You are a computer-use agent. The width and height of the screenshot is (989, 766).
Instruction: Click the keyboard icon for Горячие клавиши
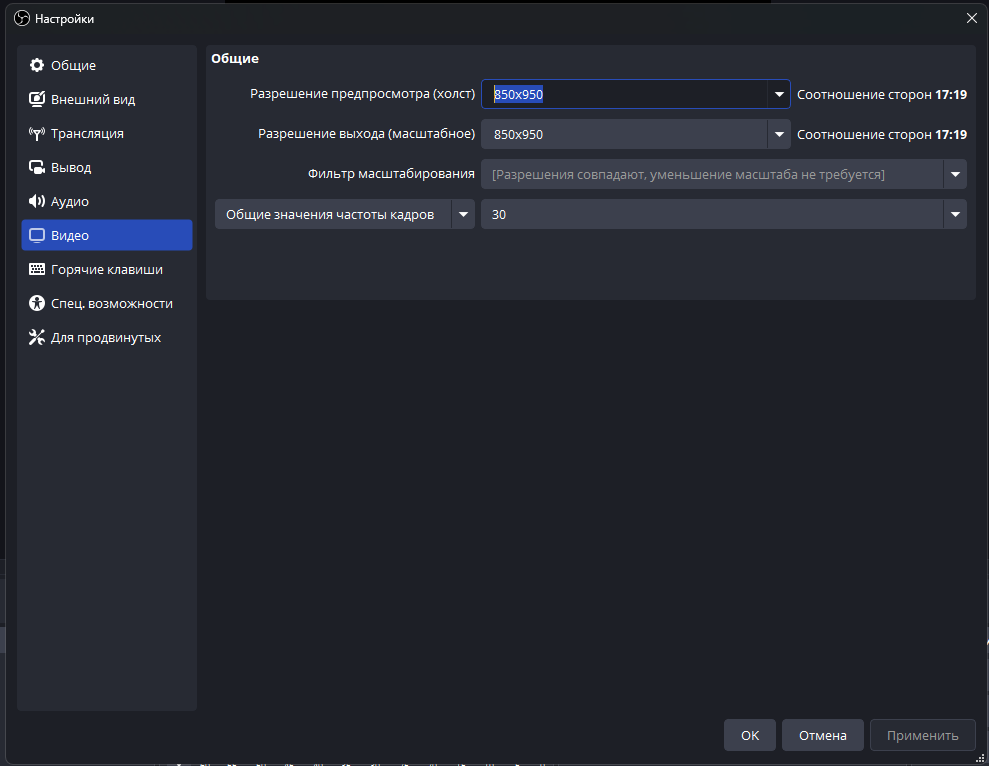click(37, 270)
